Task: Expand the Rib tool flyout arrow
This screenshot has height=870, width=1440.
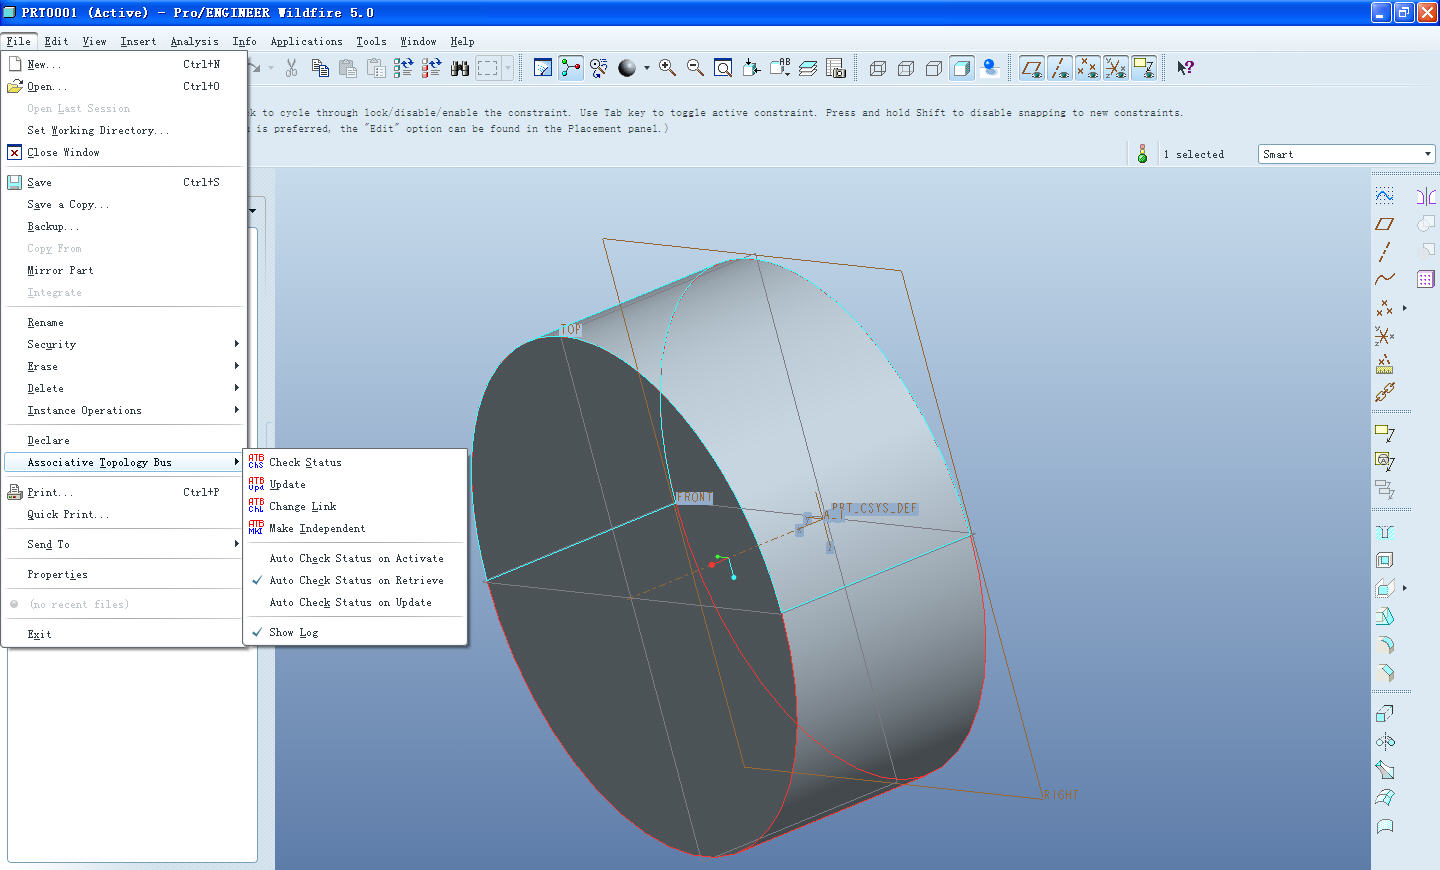Action: coord(1405,588)
